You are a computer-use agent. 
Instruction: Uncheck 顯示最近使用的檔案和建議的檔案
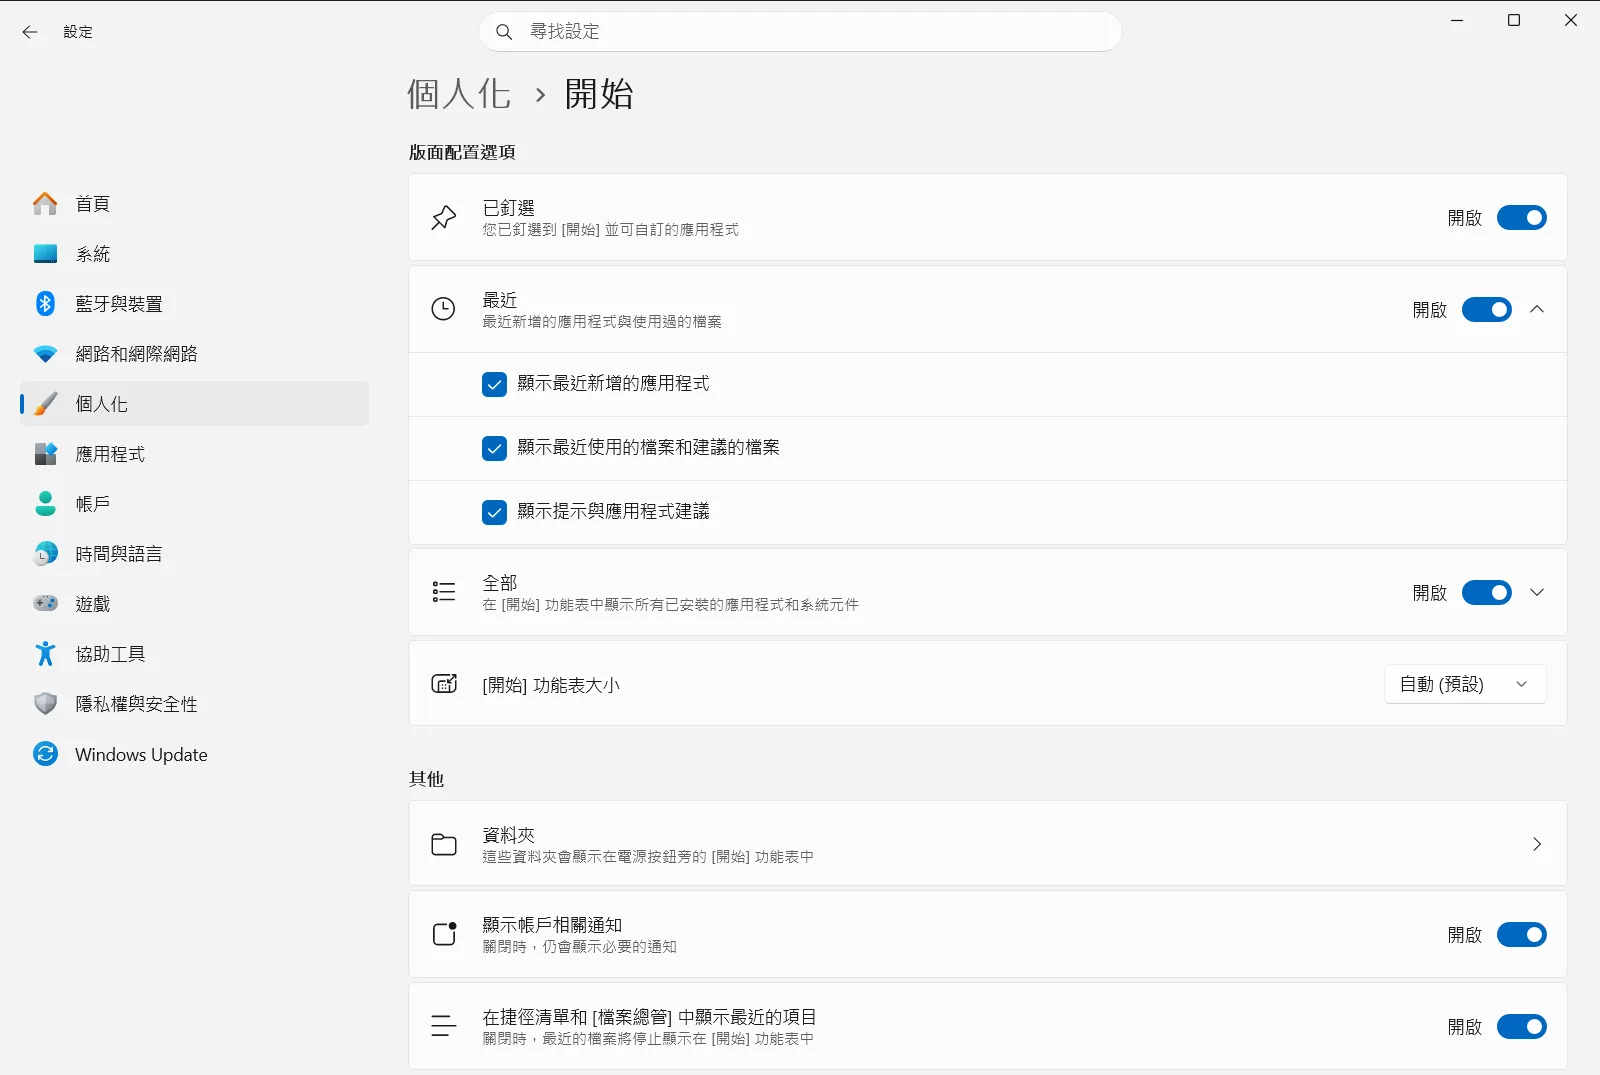[x=494, y=449]
